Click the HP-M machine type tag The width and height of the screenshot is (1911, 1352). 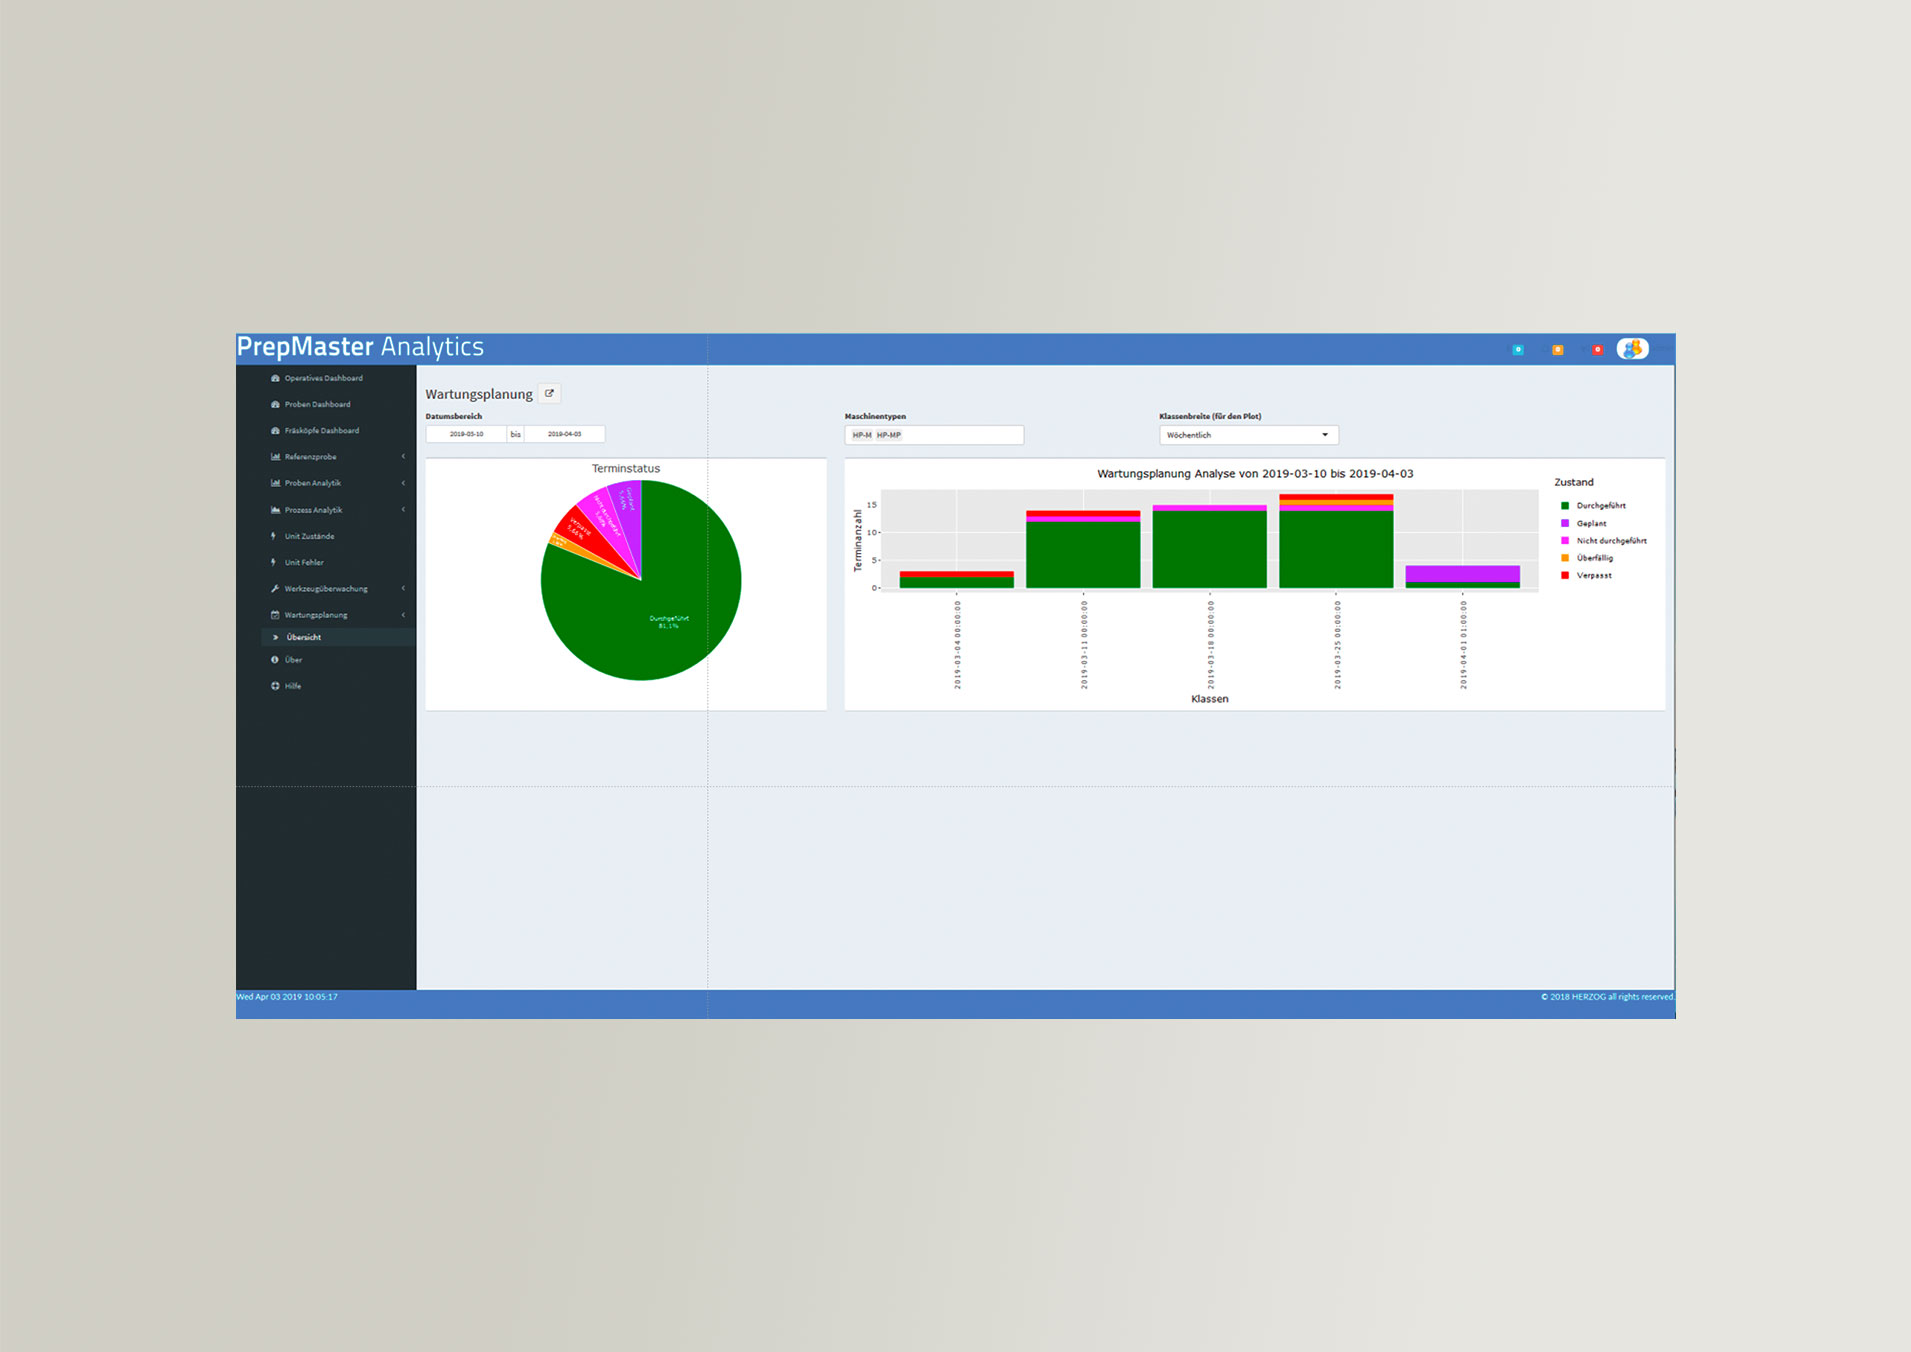pyautogui.click(x=862, y=435)
